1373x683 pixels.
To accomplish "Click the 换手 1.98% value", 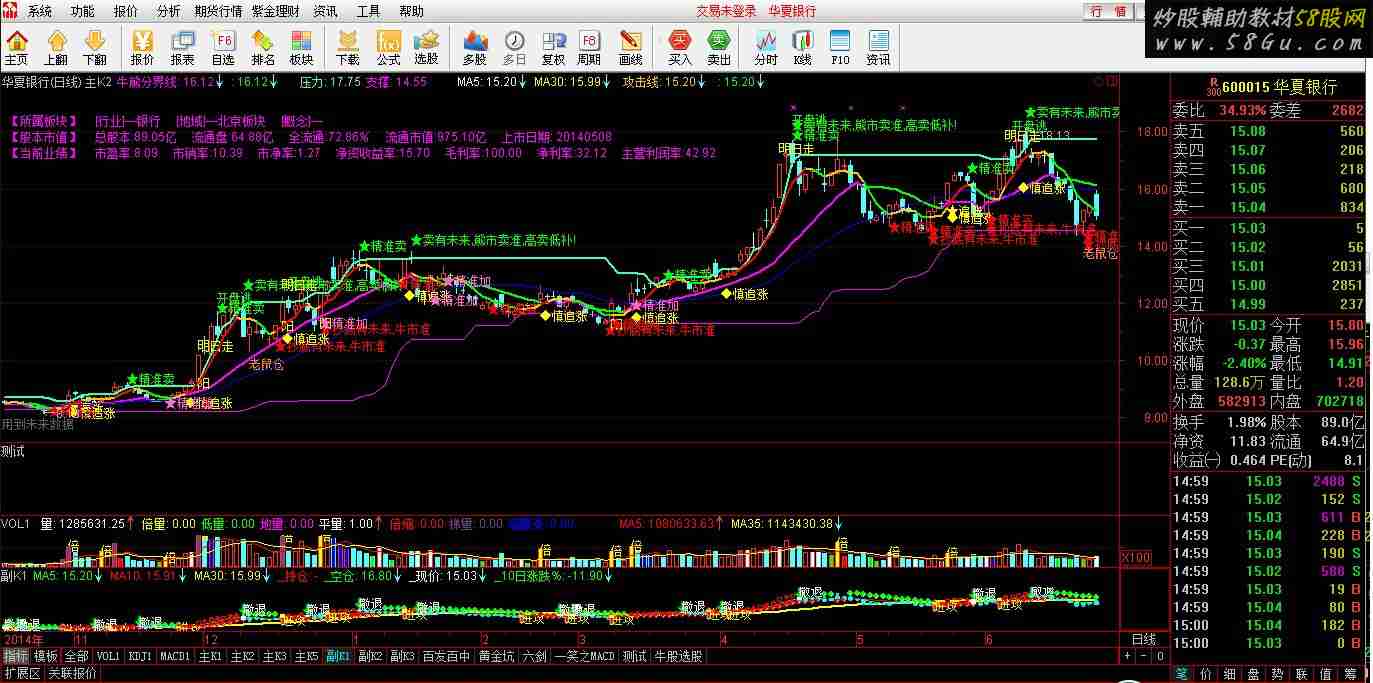I will (1245, 421).
